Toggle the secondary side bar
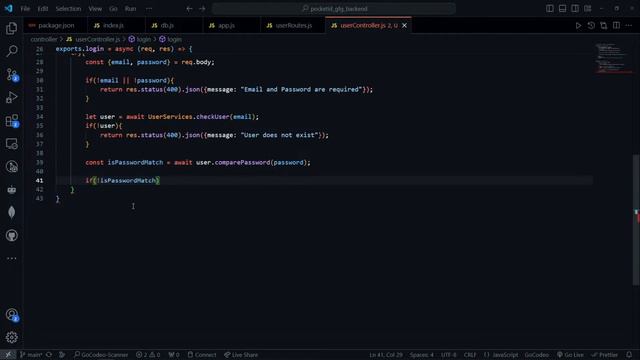This screenshot has height=360, width=640. click(575, 9)
